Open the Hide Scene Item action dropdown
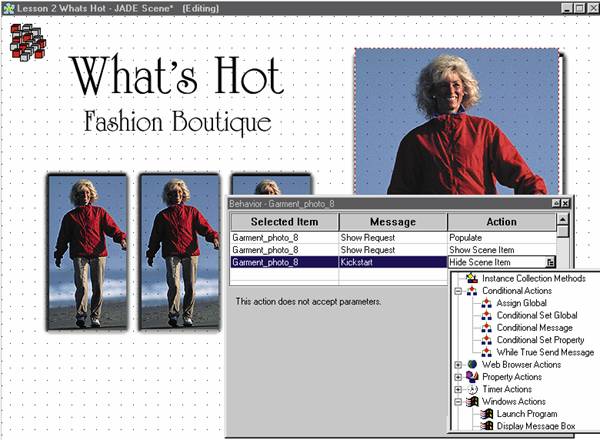Image resolution: width=600 pixels, height=440 pixels. [550, 262]
